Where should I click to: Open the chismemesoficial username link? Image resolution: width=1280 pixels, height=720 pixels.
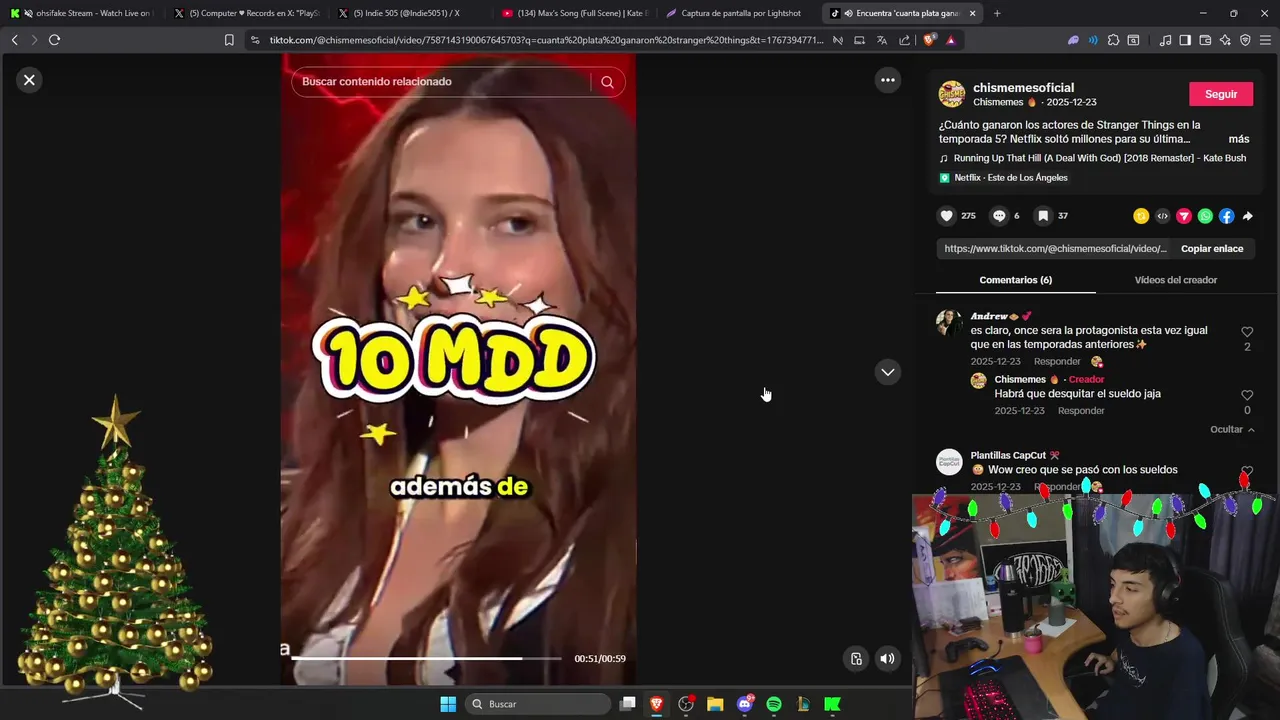(1023, 88)
